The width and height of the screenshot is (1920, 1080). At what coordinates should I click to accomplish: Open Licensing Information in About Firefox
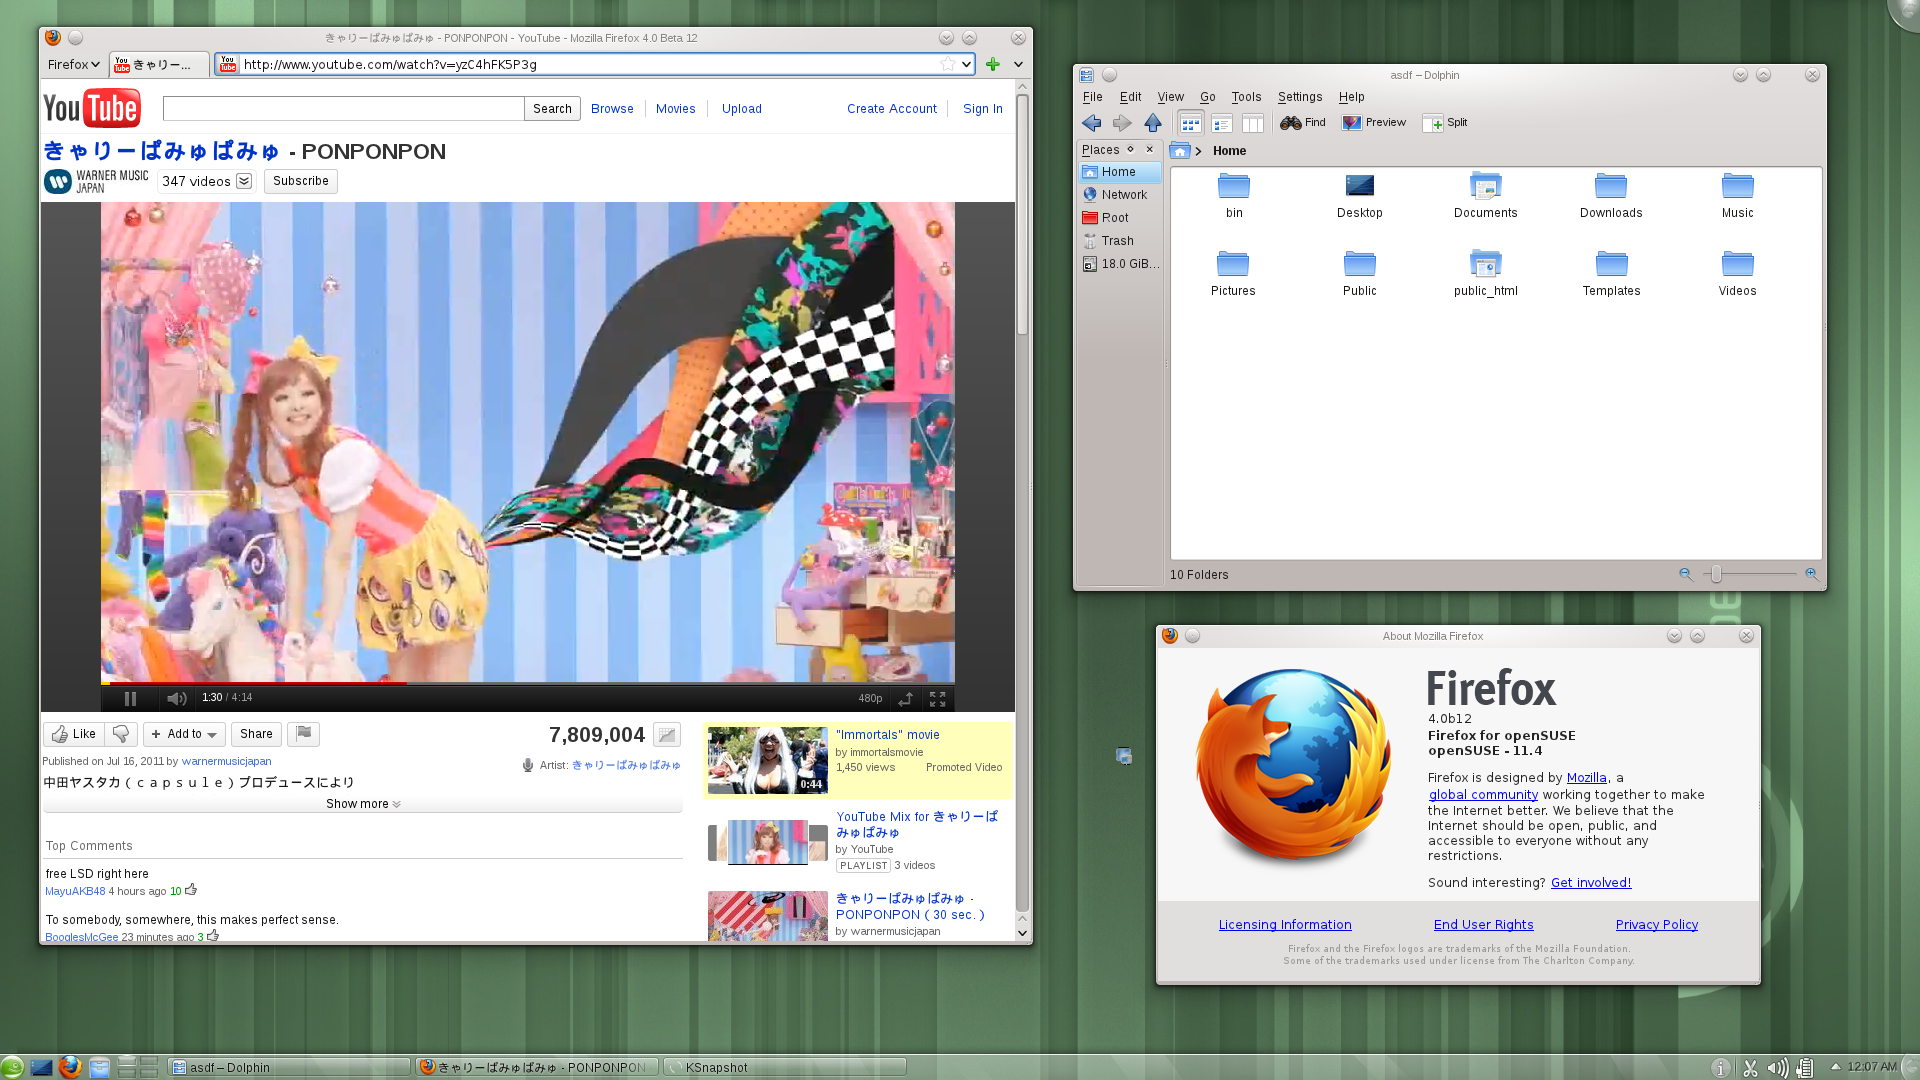1285,925
